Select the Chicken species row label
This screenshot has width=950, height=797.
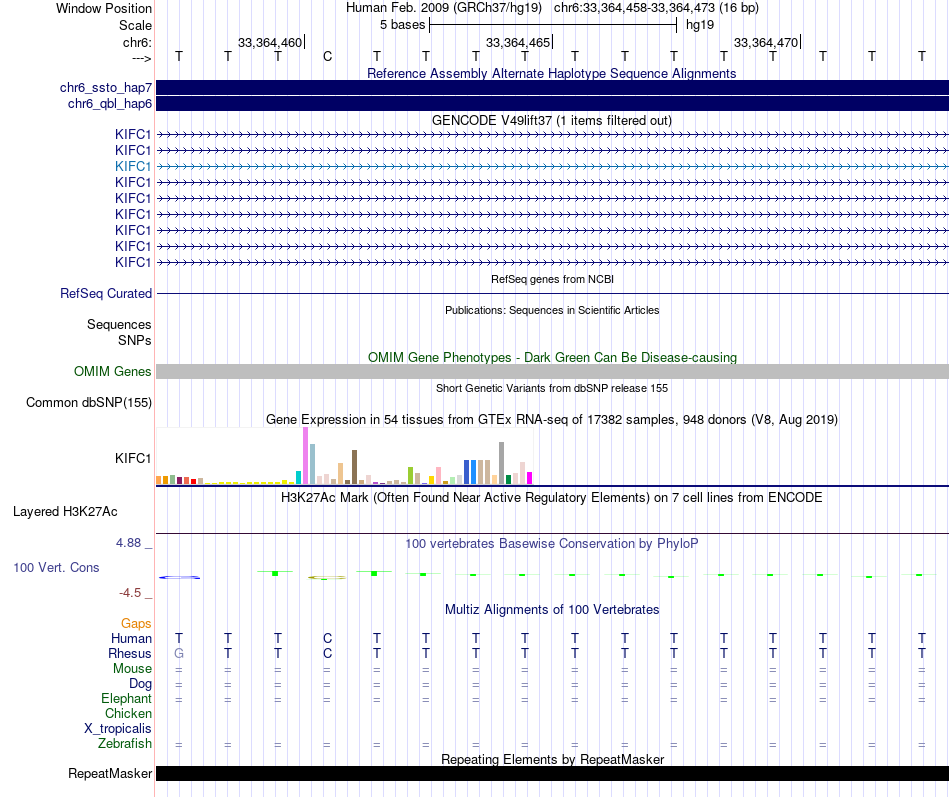click(x=128, y=714)
